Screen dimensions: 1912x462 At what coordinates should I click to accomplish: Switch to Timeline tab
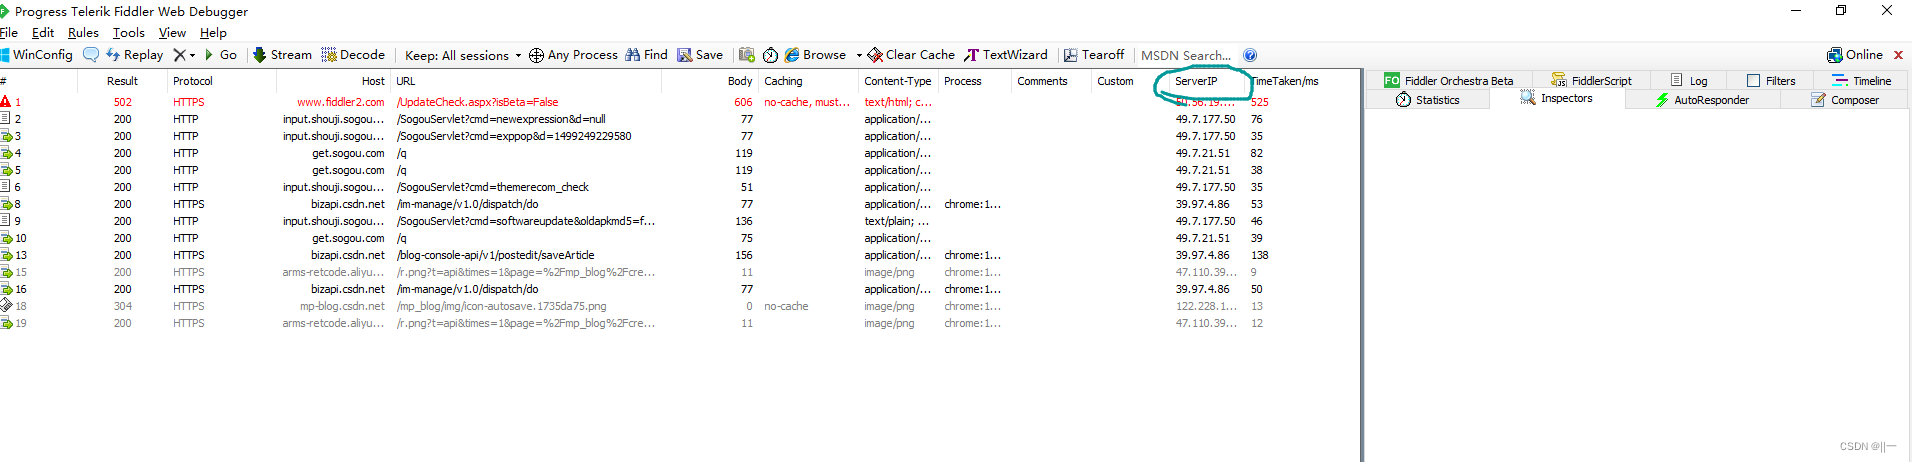[x=1861, y=81]
